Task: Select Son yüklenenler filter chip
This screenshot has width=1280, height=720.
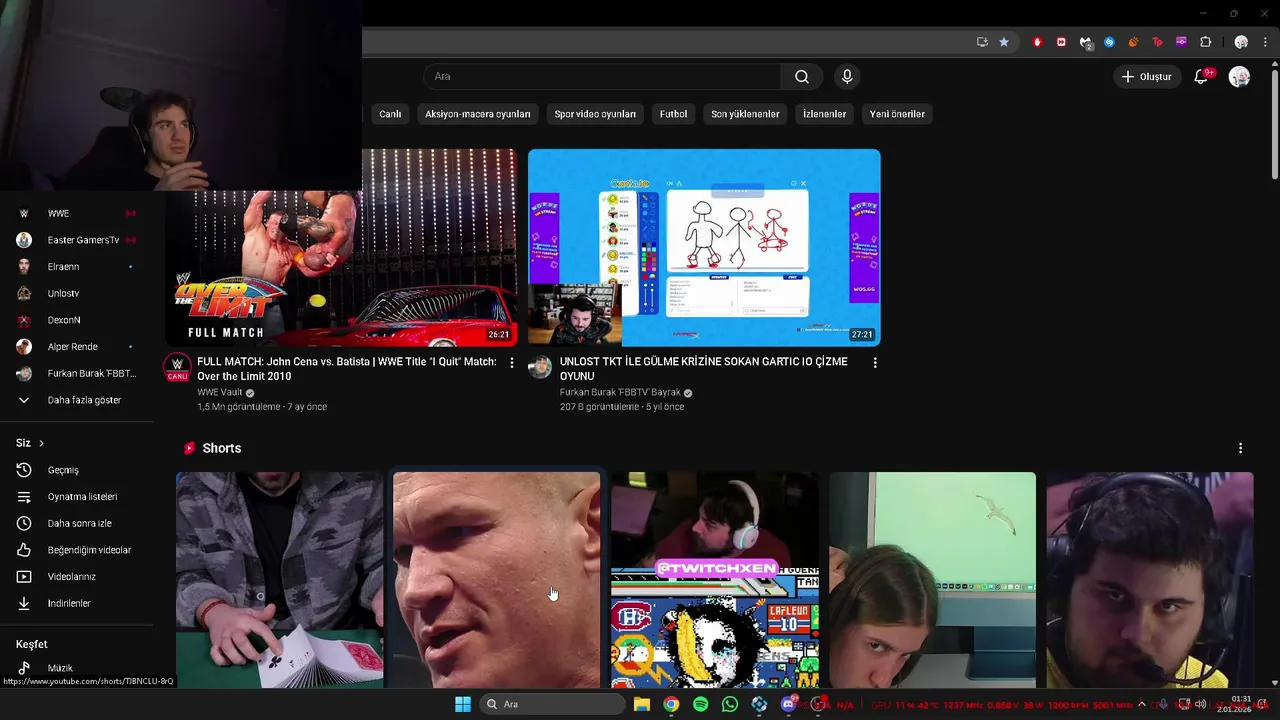Action: [745, 114]
